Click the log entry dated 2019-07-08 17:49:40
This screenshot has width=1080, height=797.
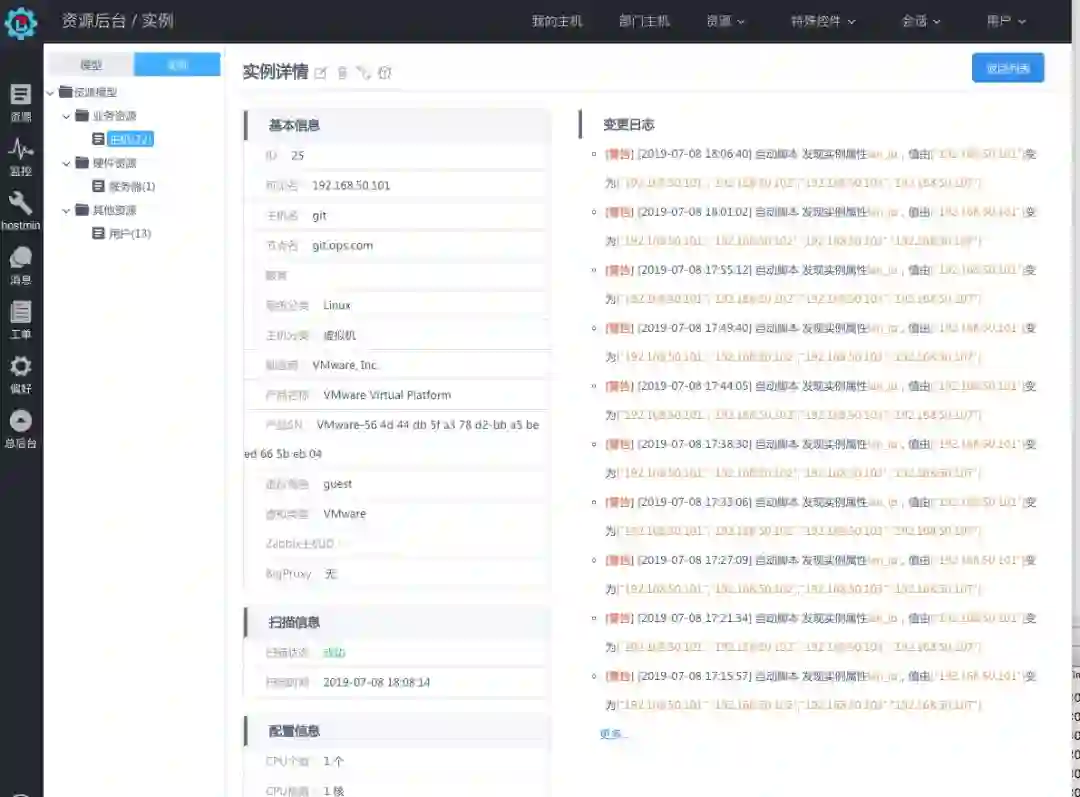pos(820,342)
